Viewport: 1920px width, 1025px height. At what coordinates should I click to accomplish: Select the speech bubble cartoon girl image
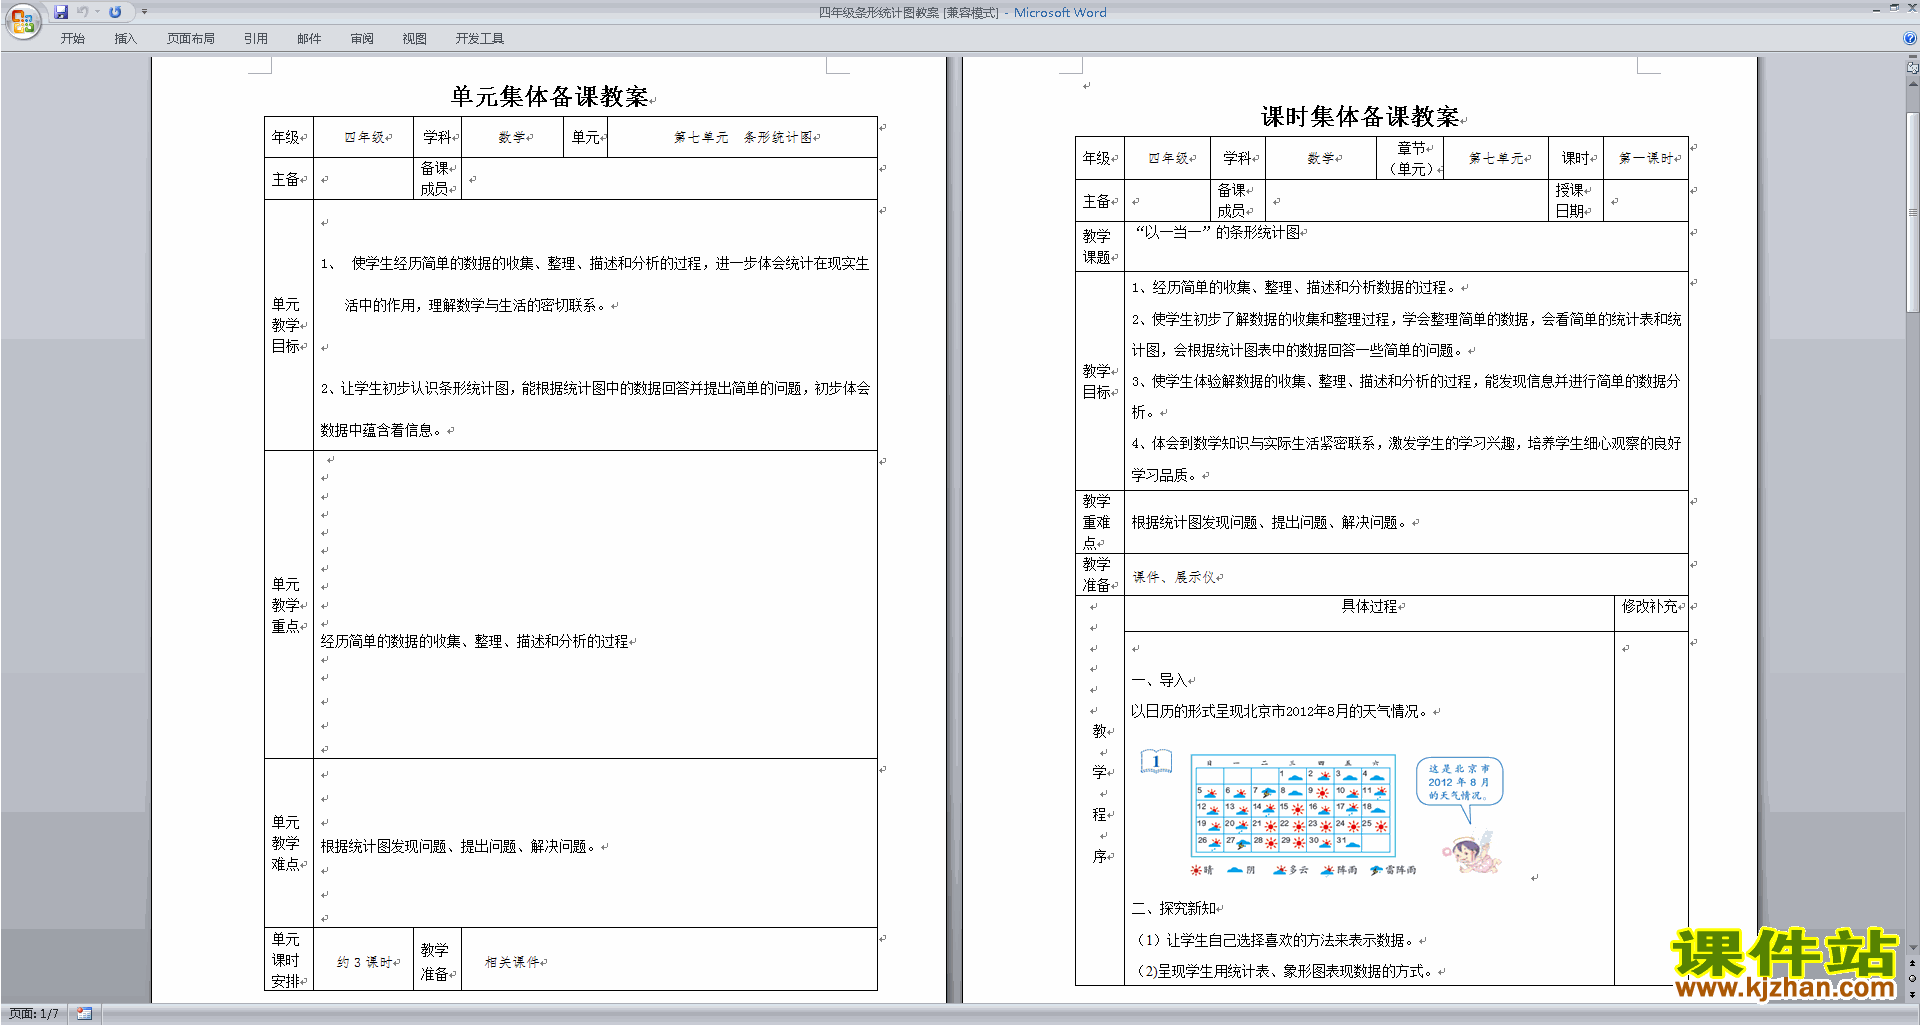[1461, 815]
